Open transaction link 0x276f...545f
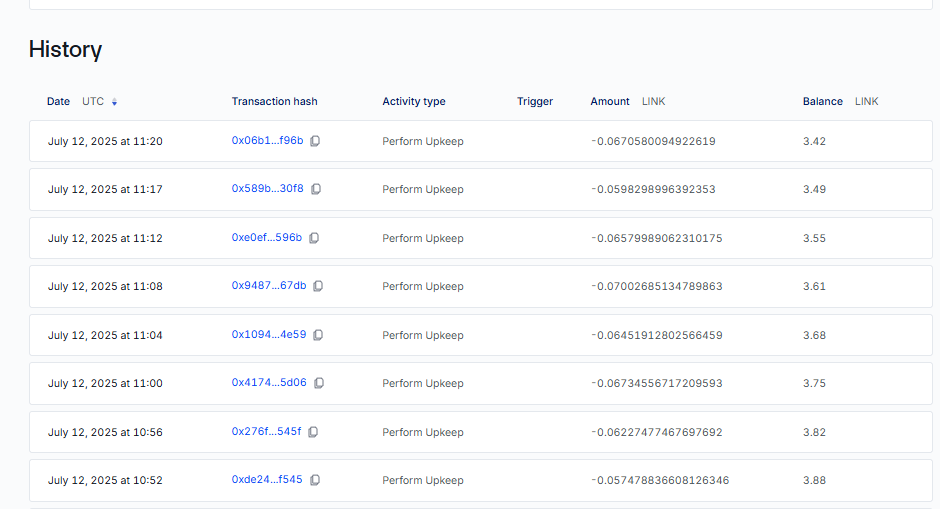This screenshot has height=509, width=940. (266, 431)
